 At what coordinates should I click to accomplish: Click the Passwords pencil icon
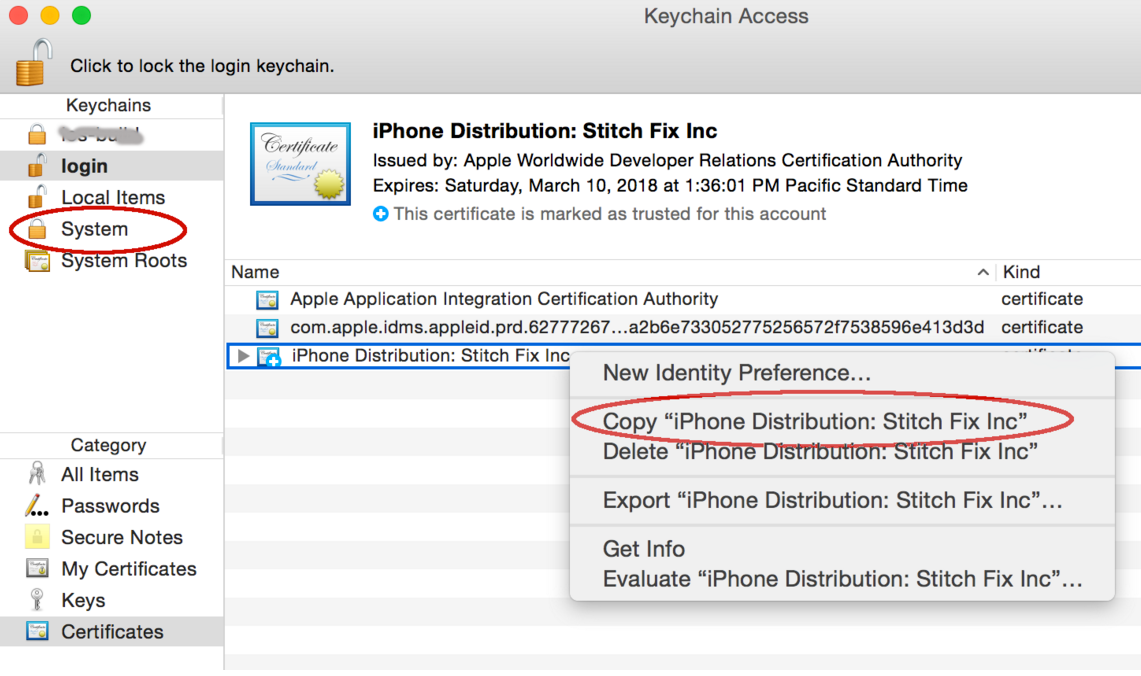36,505
